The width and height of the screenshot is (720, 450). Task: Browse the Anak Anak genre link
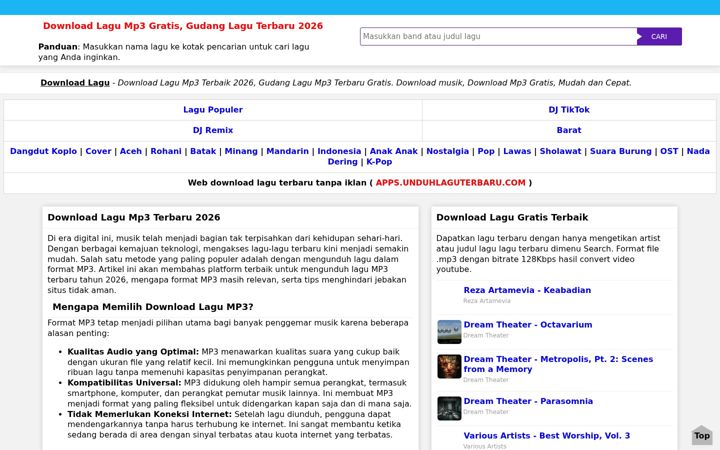coord(394,151)
